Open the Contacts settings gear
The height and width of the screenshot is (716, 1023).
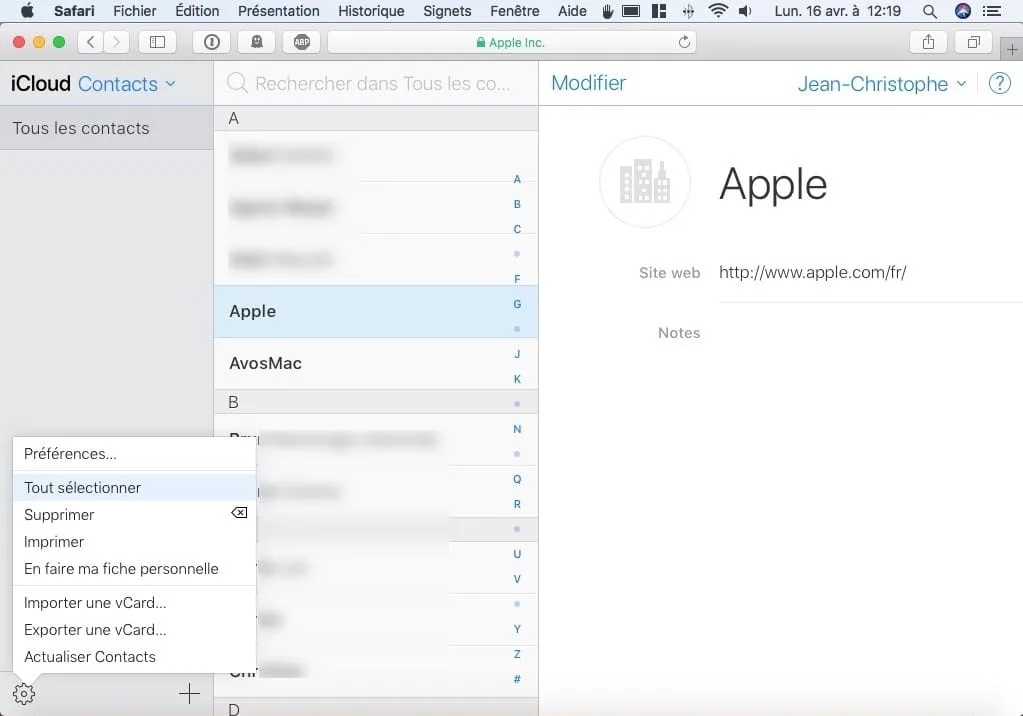23,692
